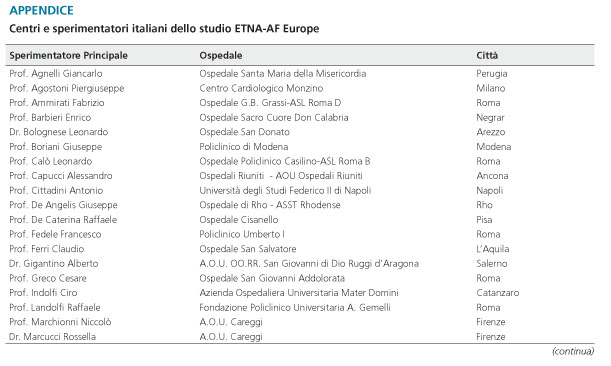Select Policlinico di Modena cell

244,147
